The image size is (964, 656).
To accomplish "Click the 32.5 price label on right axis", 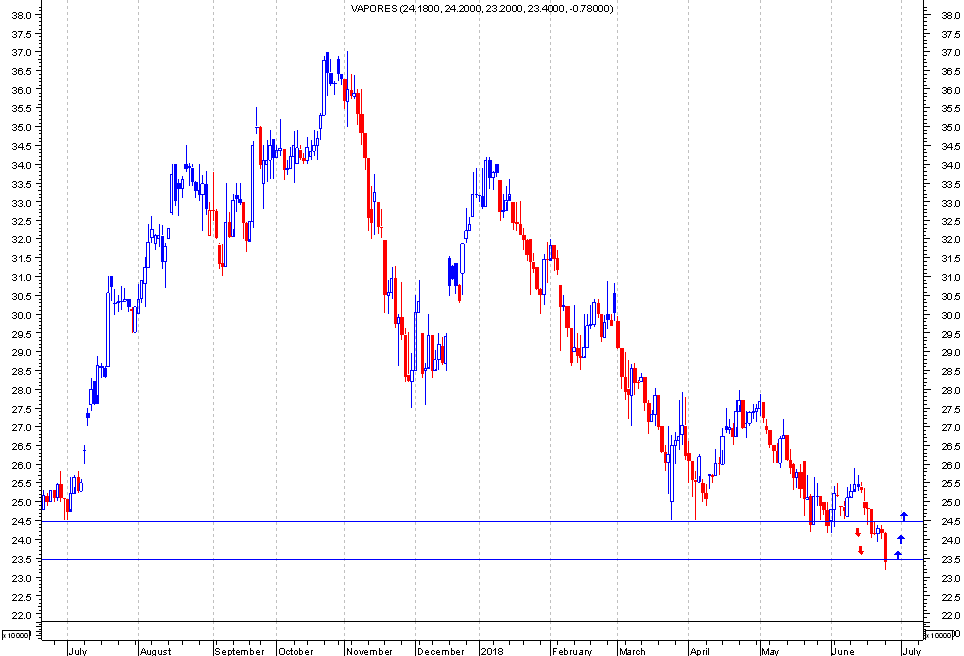I will pos(950,222).
